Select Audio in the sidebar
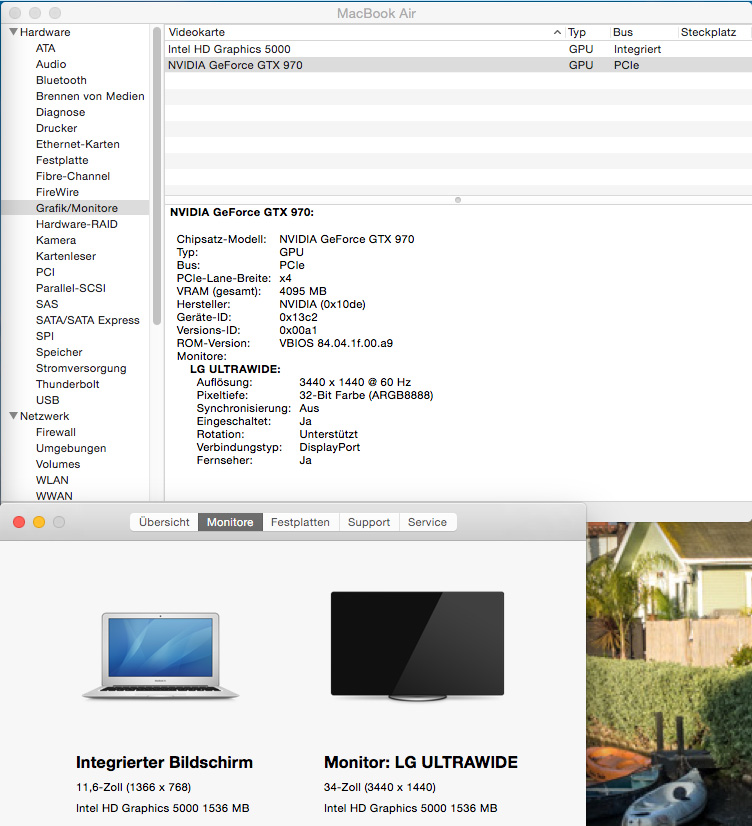The width and height of the screenshot is (752, 826). tap(51, 64)
